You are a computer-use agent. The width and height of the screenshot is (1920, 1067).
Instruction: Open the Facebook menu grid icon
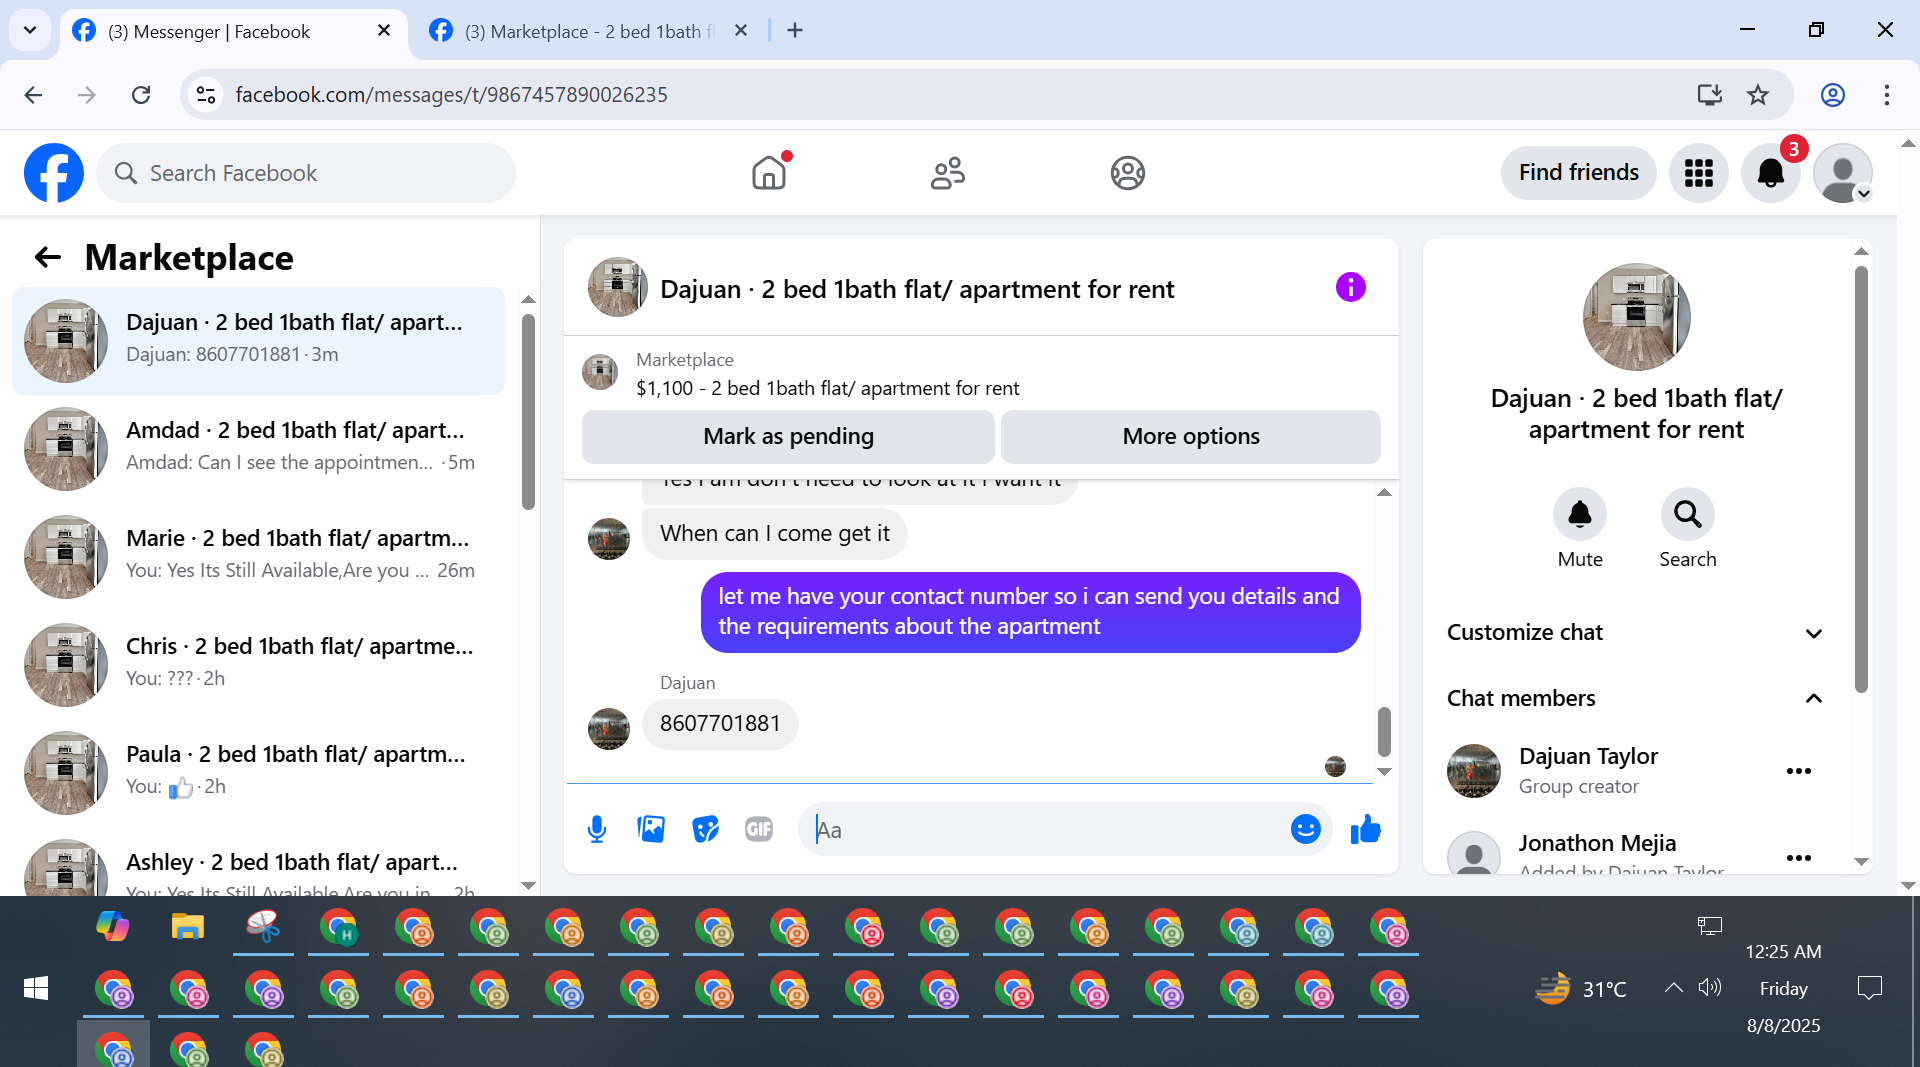[1698, 173]
